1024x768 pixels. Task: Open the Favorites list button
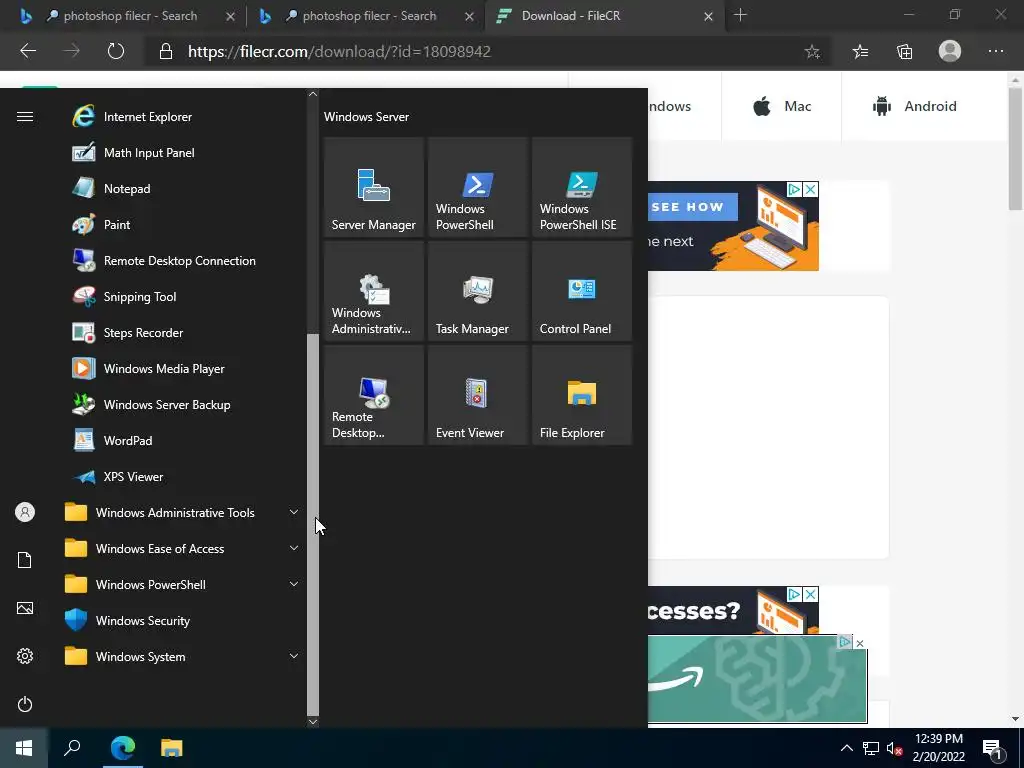[x=860, y=52]
